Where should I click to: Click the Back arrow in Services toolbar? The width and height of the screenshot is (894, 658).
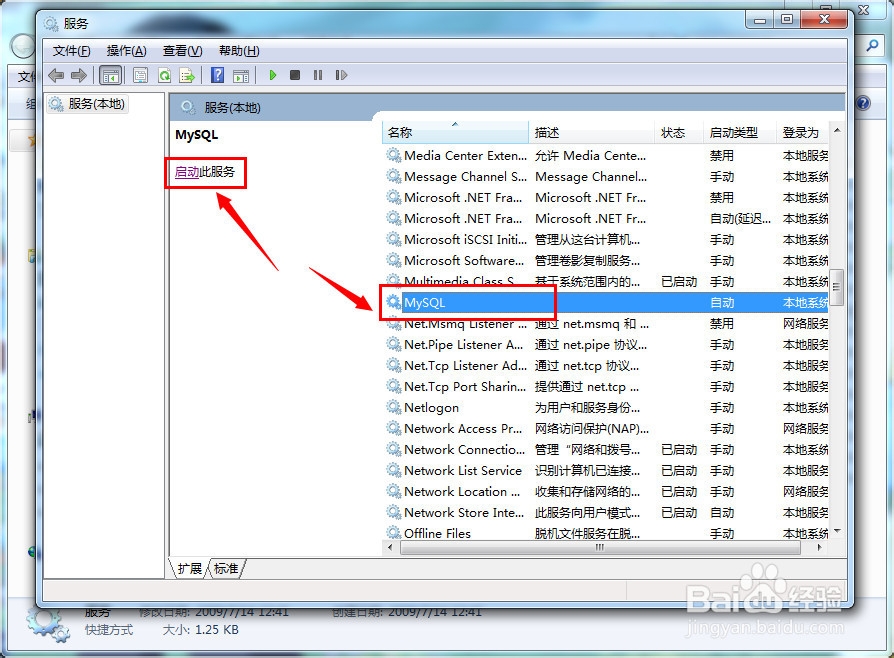pyautogui.click(x=56, y=75)
